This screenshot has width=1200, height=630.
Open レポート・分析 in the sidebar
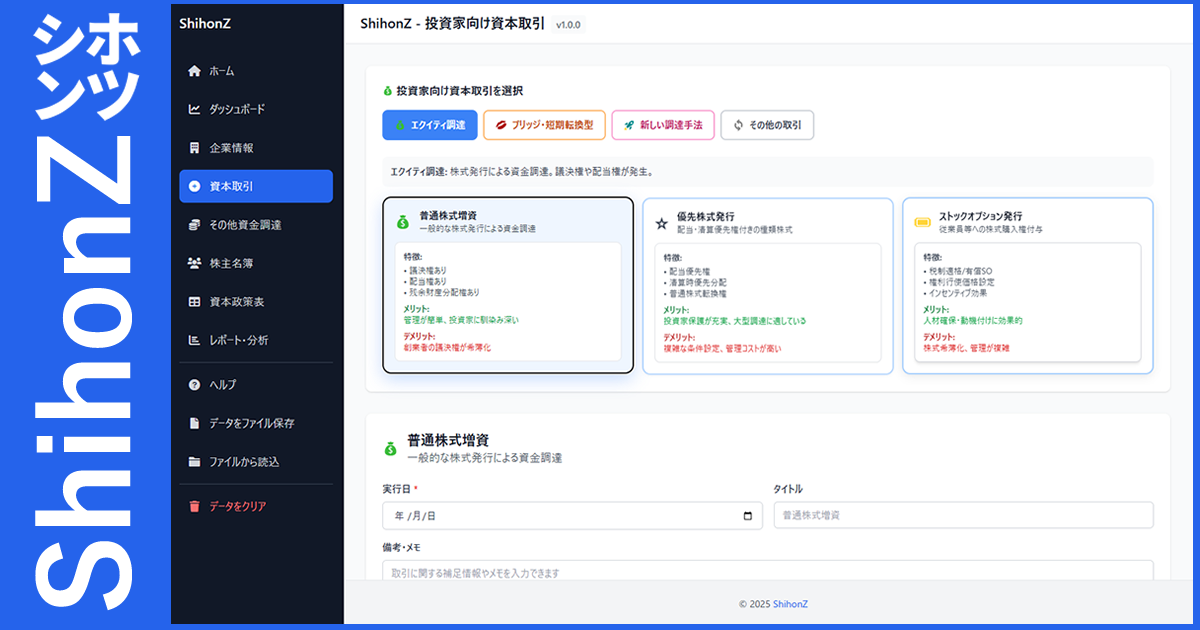pyautogui.click(x=238, y=340)
